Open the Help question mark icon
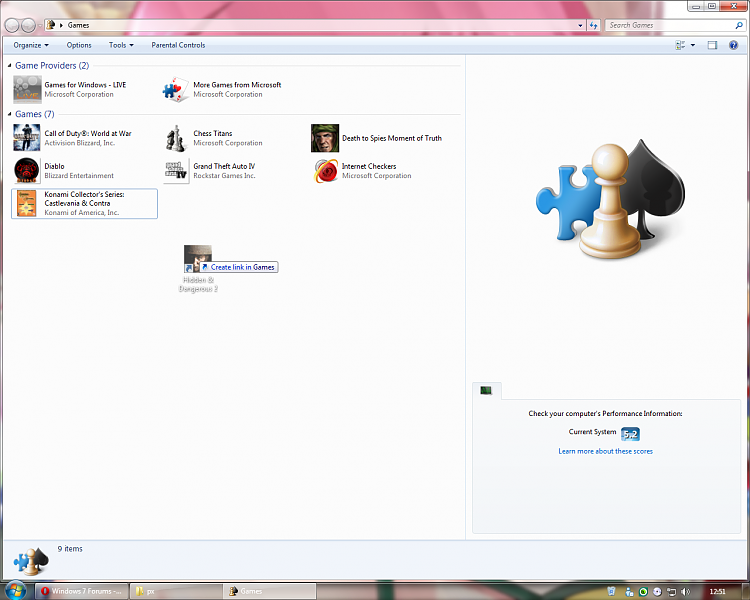Screen dimensions: 750x600 click(x=733, y=45)
